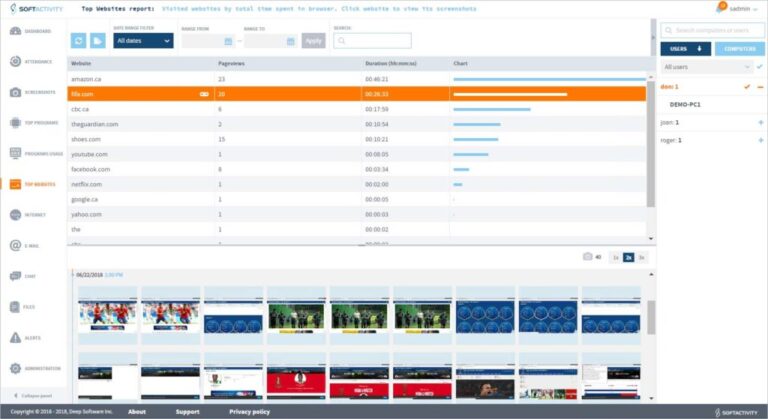
Task: Select the cbc.ca website row
Action: pyautogui.click(x=357, y=109)
